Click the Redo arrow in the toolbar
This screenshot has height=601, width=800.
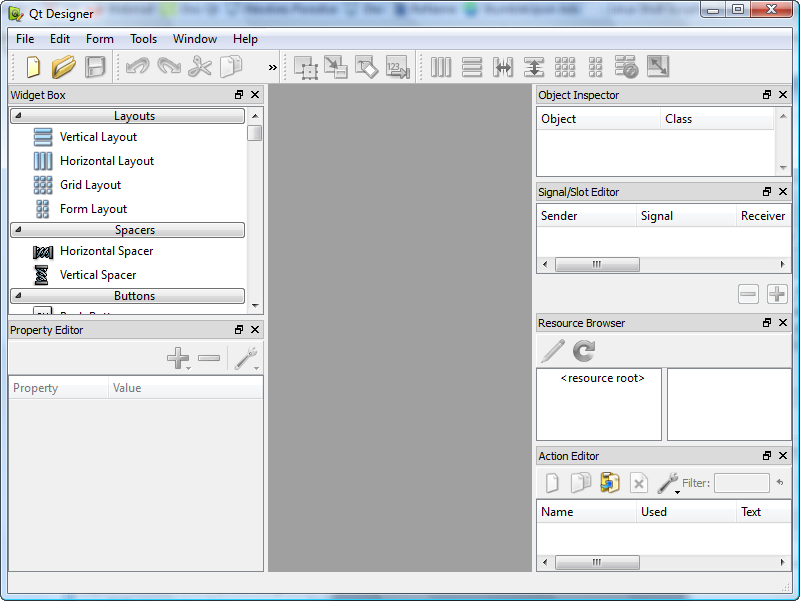click(x=169, y=67)
